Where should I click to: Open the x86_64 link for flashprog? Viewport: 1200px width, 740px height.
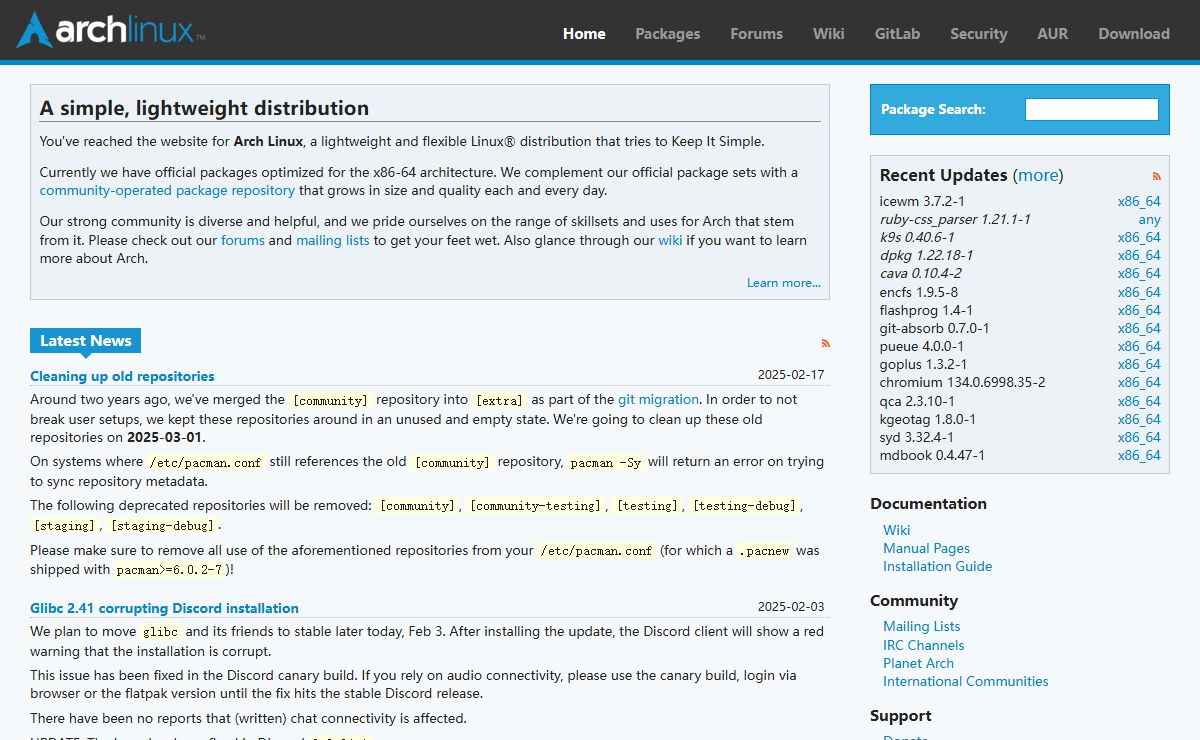point(1139,310)
